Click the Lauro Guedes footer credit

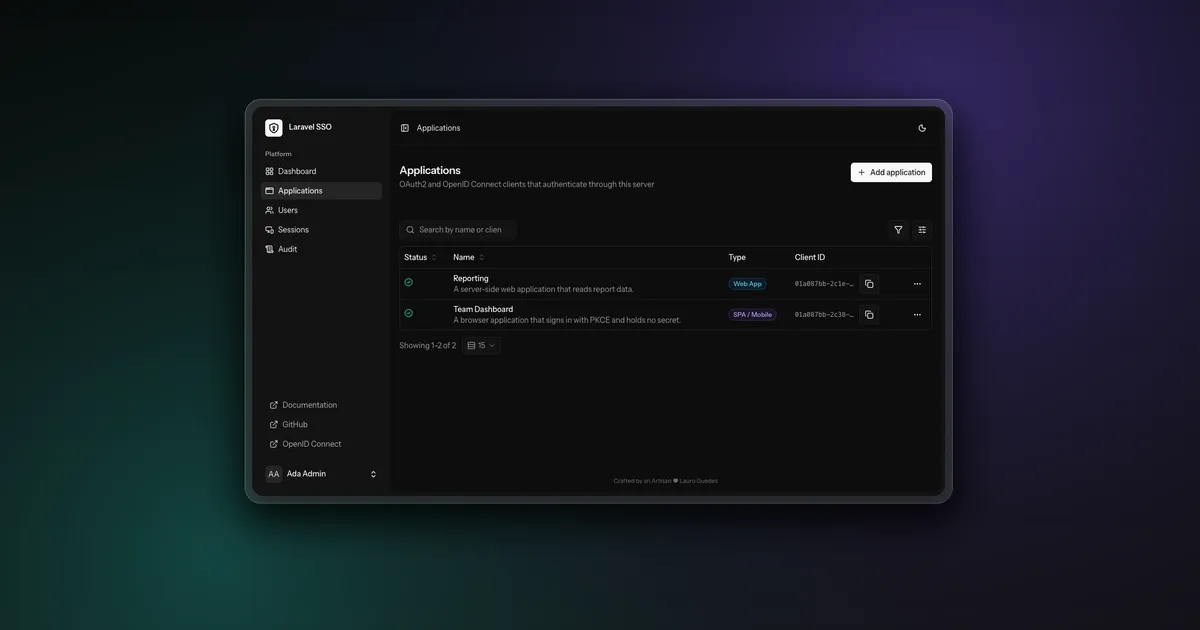tap(698, 481)
